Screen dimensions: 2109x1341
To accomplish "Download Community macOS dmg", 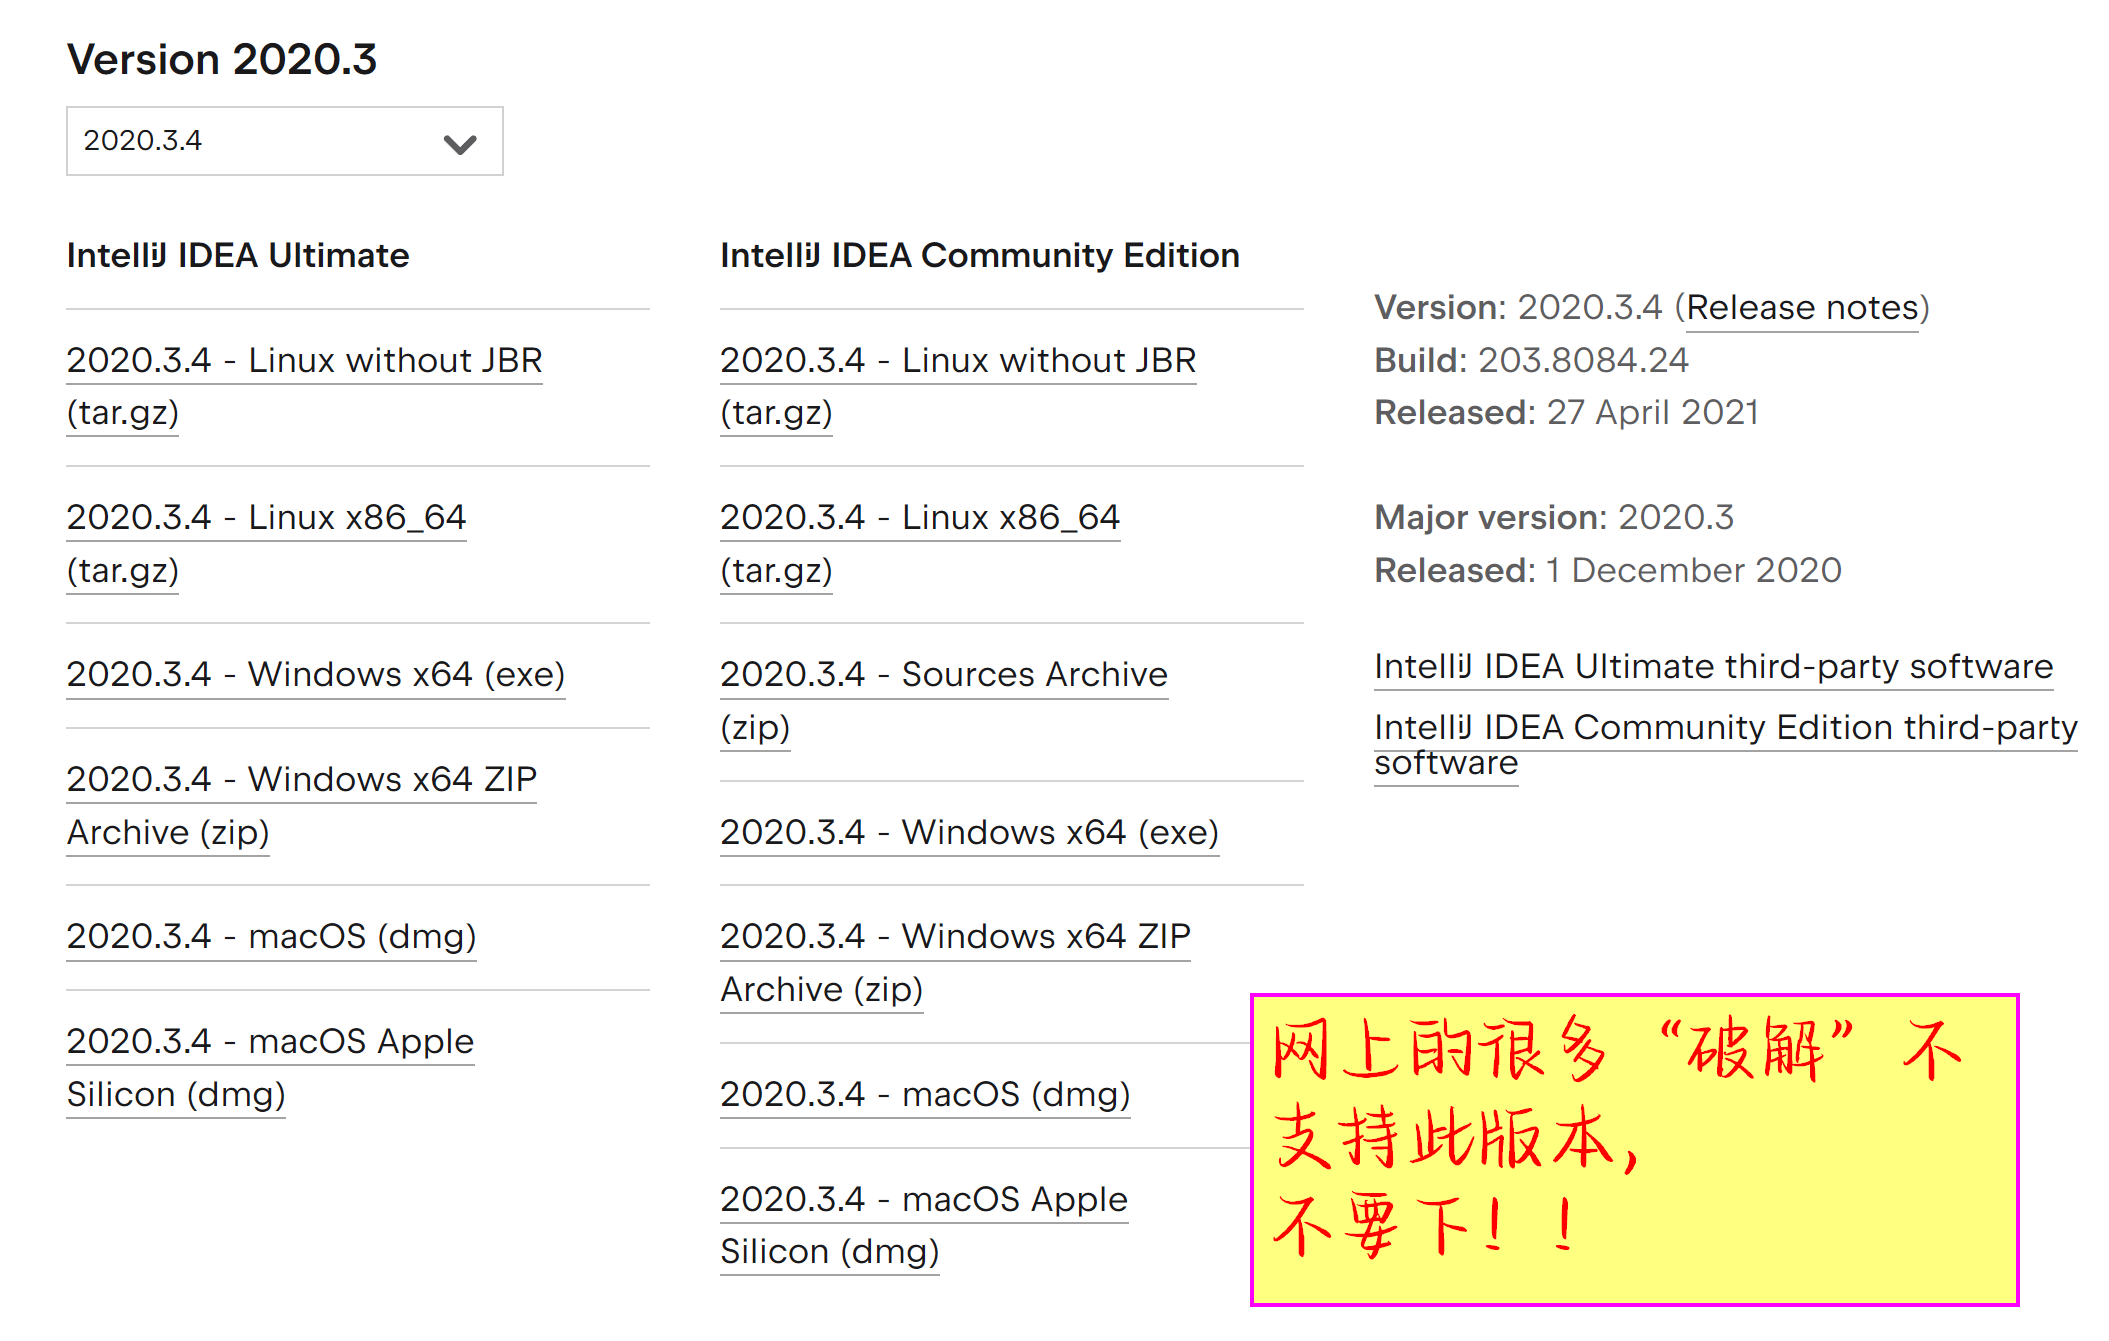I will click(x=925, y=1095).
